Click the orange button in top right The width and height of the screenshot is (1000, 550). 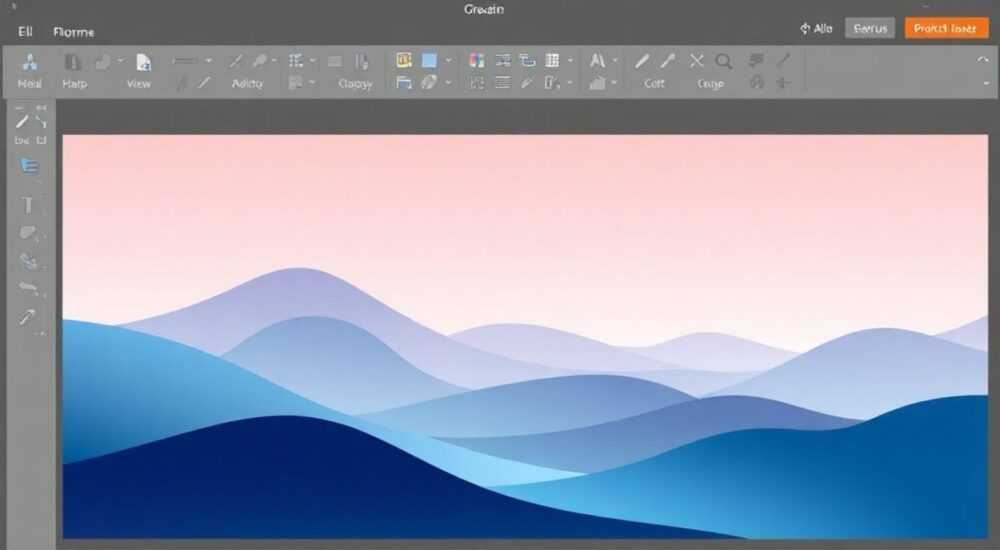coord(946,28)
